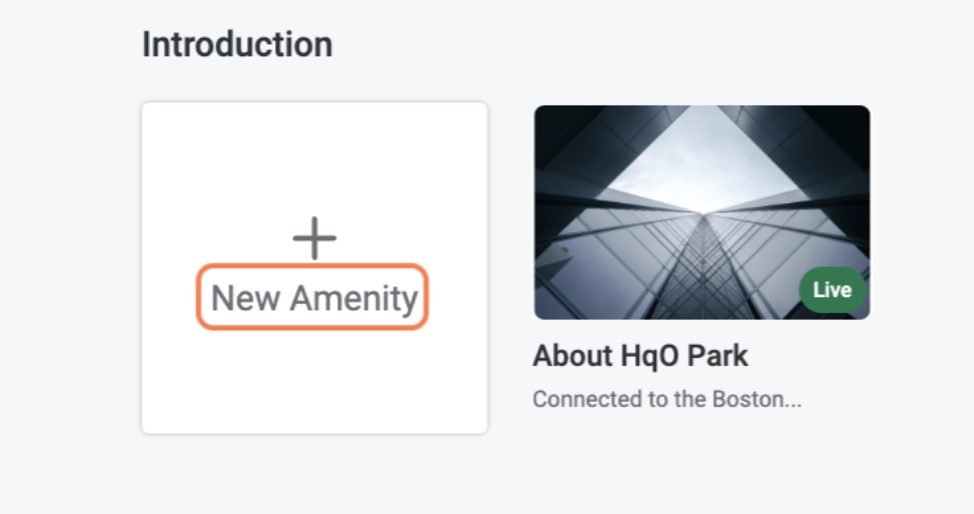Open the About HqO Park building thumbnail
The width and height of the screenshot is (974, 514).
701,212
